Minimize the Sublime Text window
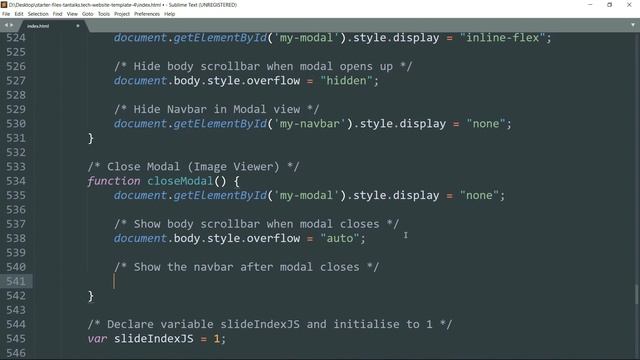The image size is (640, 360). coord(590,5)
